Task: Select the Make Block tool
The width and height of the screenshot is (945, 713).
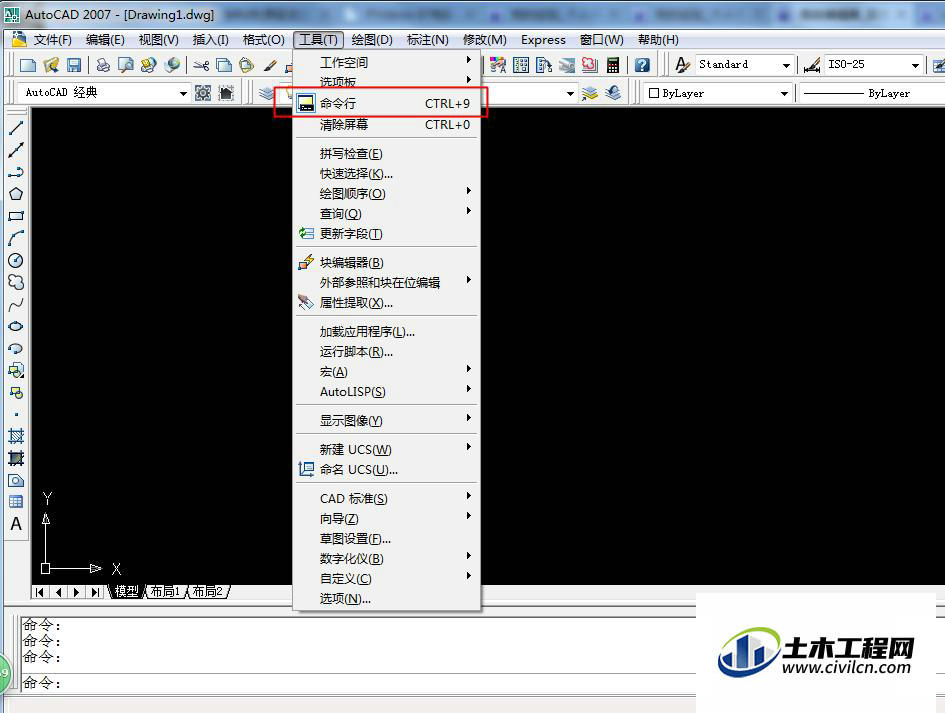Action: tap(16, 392)
